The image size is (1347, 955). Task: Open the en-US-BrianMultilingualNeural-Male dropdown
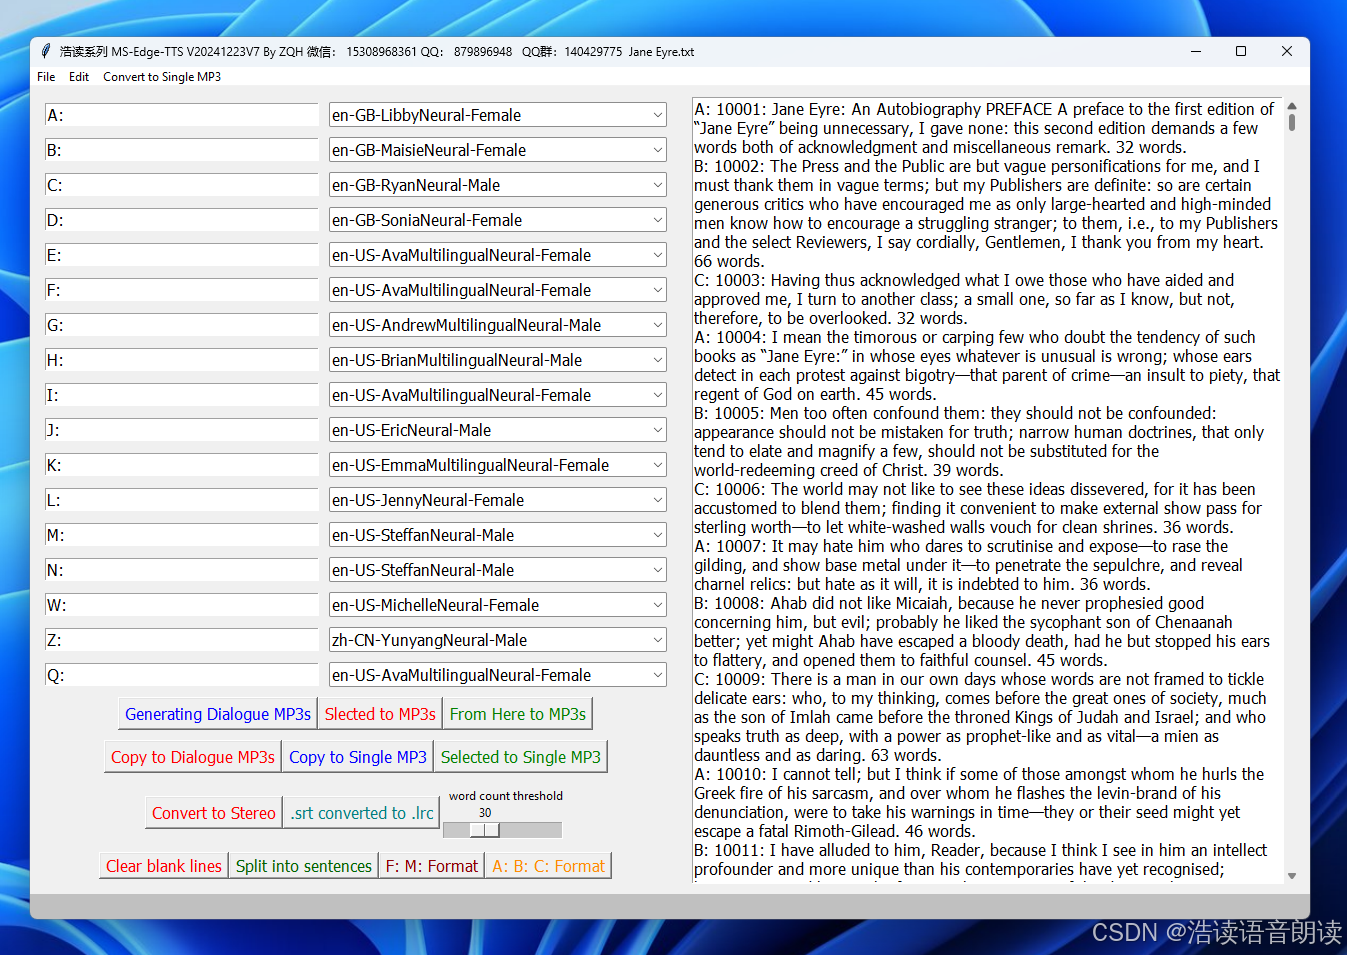(x=498, y=360)
